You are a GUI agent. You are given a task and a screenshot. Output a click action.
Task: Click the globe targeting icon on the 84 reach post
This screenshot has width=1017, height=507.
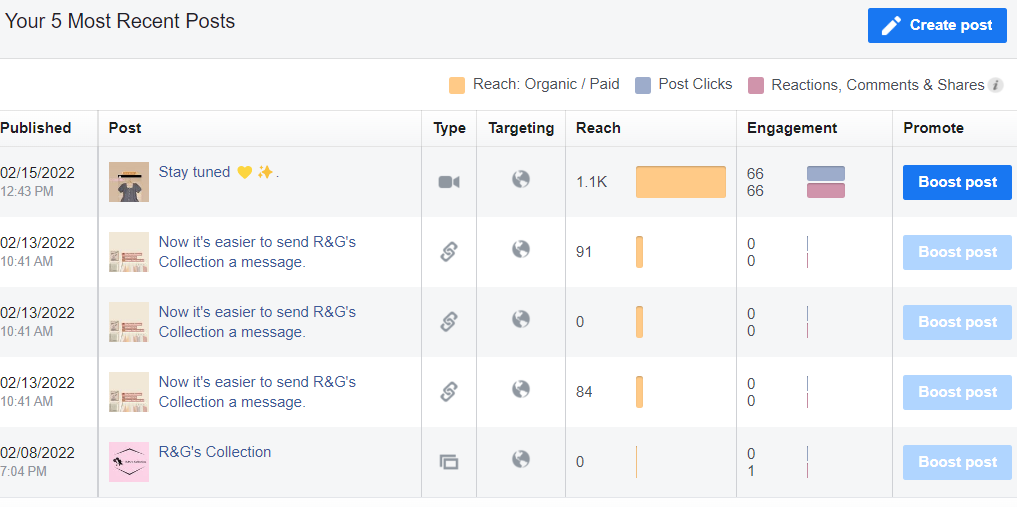coord(520,390)
